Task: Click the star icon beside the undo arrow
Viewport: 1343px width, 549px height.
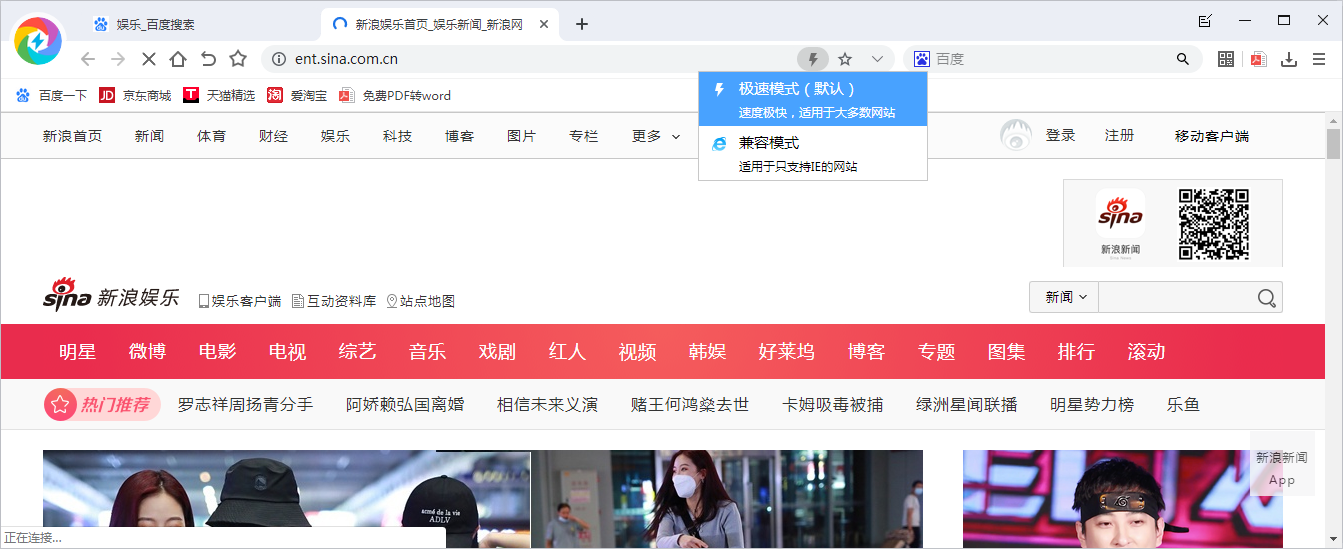Action: pos(238,59)
